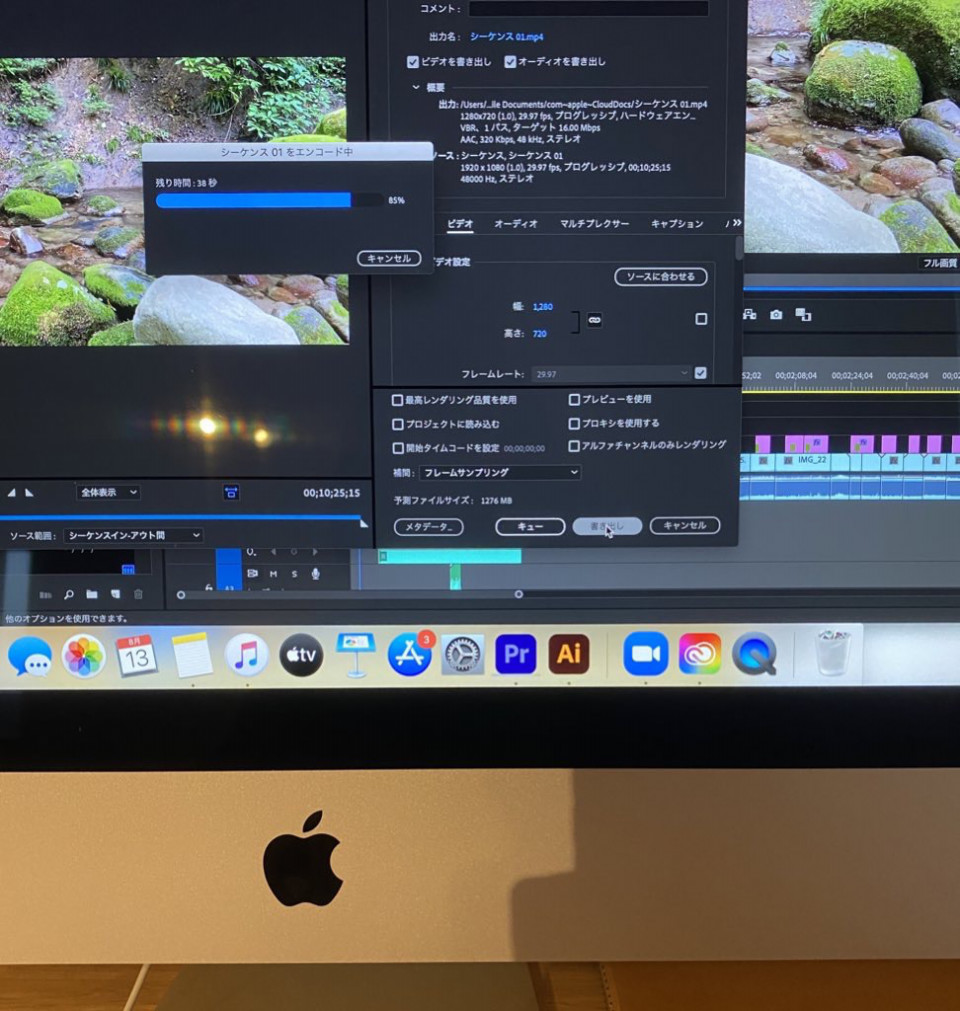960x1011 pixels.
Task: Open System Preferences from the Dock
Action: [x=462, y=654]
